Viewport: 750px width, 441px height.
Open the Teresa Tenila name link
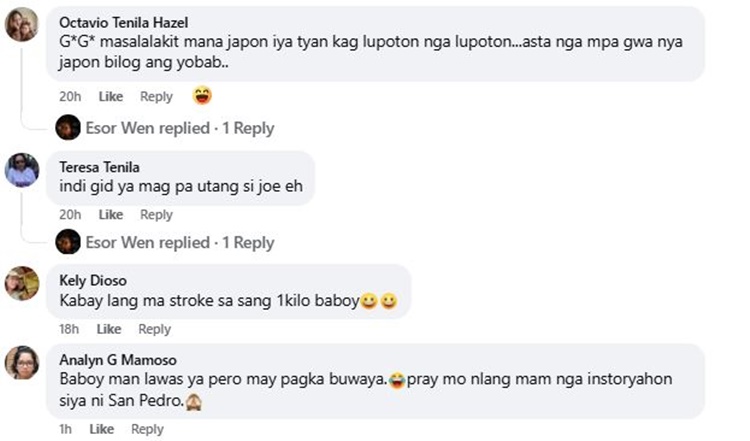point(102,167)
